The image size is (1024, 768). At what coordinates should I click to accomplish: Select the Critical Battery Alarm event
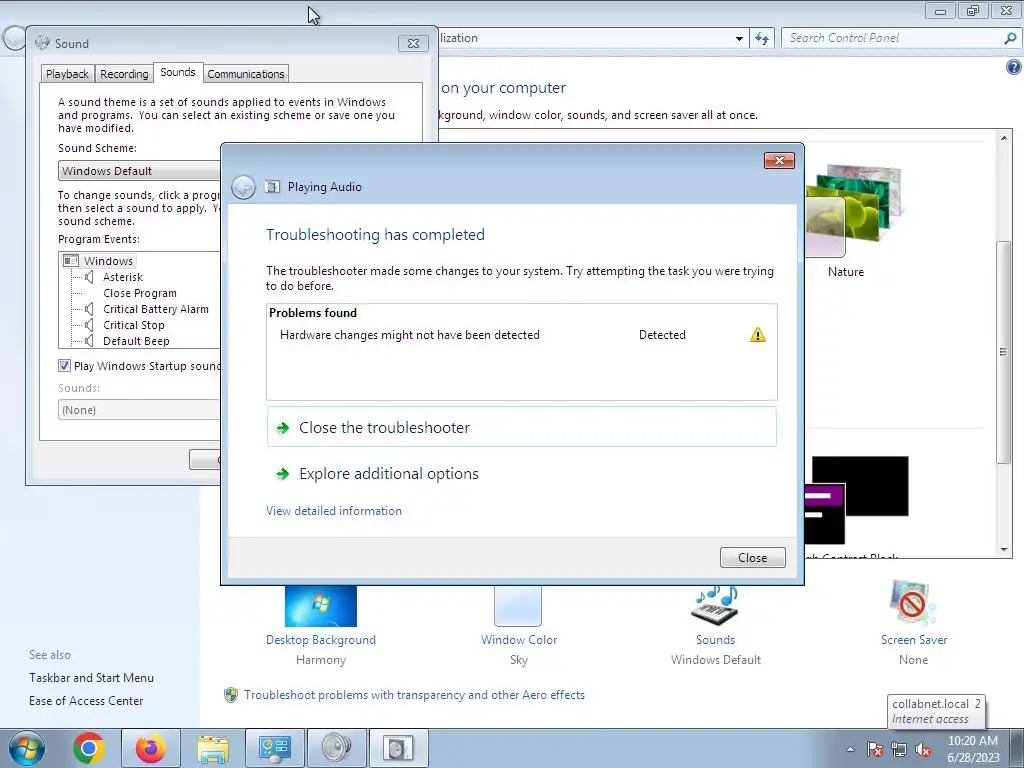point(155,309)
